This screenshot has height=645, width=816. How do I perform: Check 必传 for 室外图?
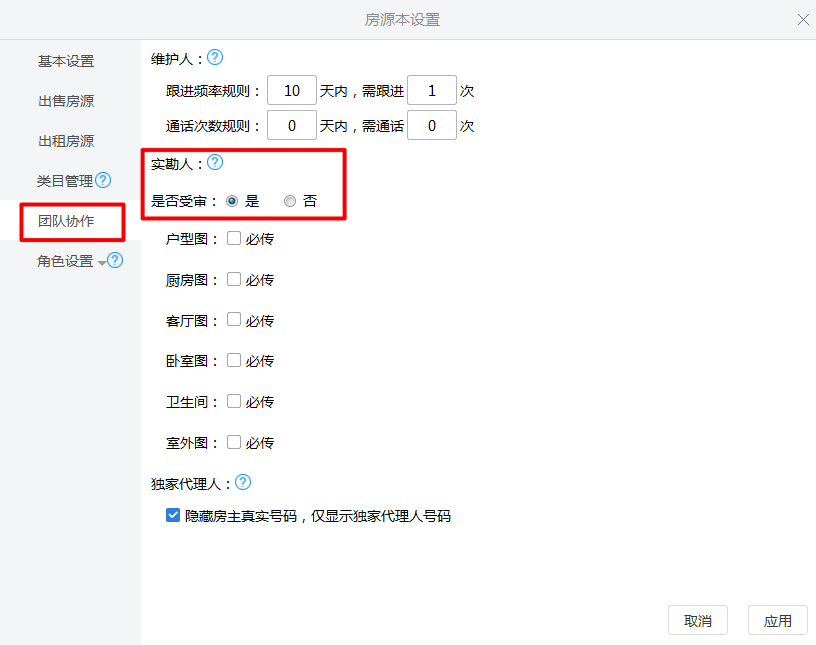click(x=234, y=442)
